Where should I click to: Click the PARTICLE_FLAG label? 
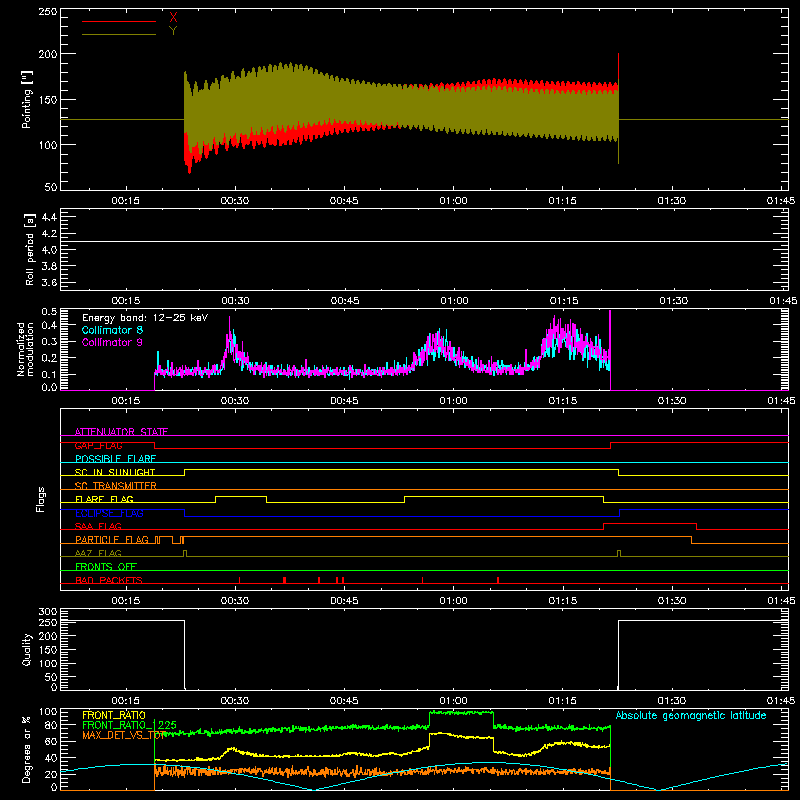click(112, 539)
